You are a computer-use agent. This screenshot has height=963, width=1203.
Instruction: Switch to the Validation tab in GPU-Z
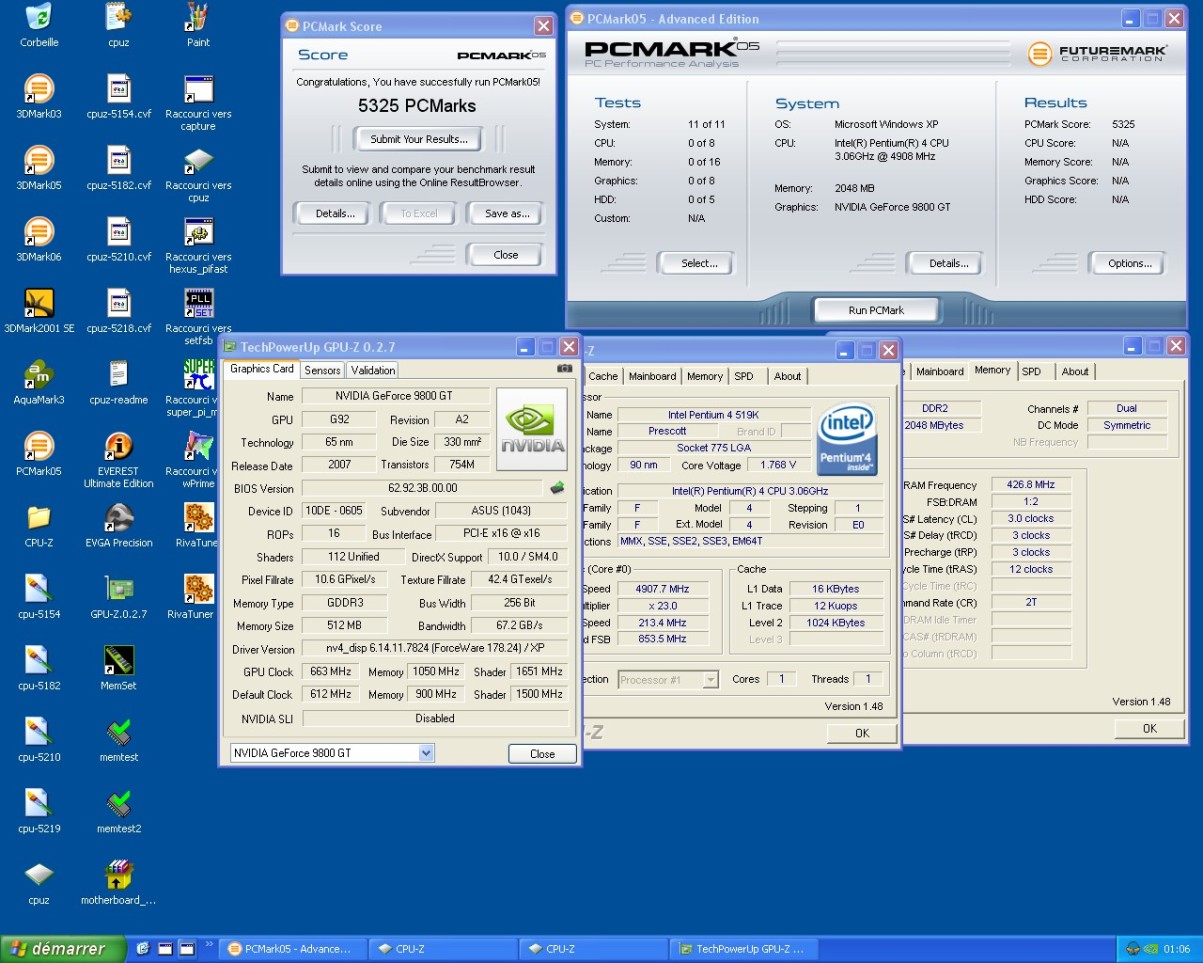click(373, 370)
